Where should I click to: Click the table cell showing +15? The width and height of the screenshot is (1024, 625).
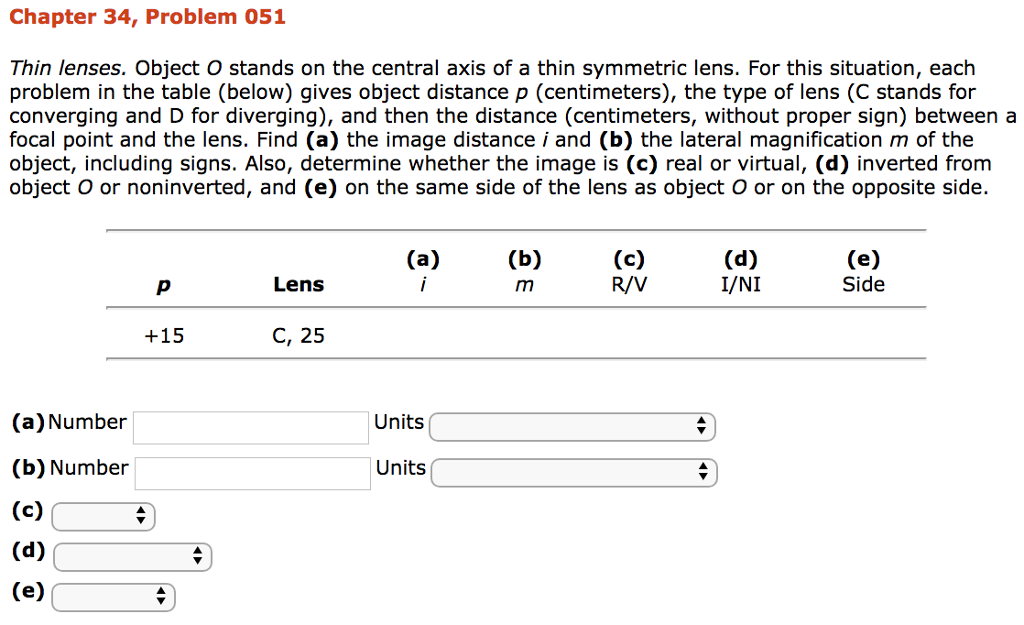165,335
